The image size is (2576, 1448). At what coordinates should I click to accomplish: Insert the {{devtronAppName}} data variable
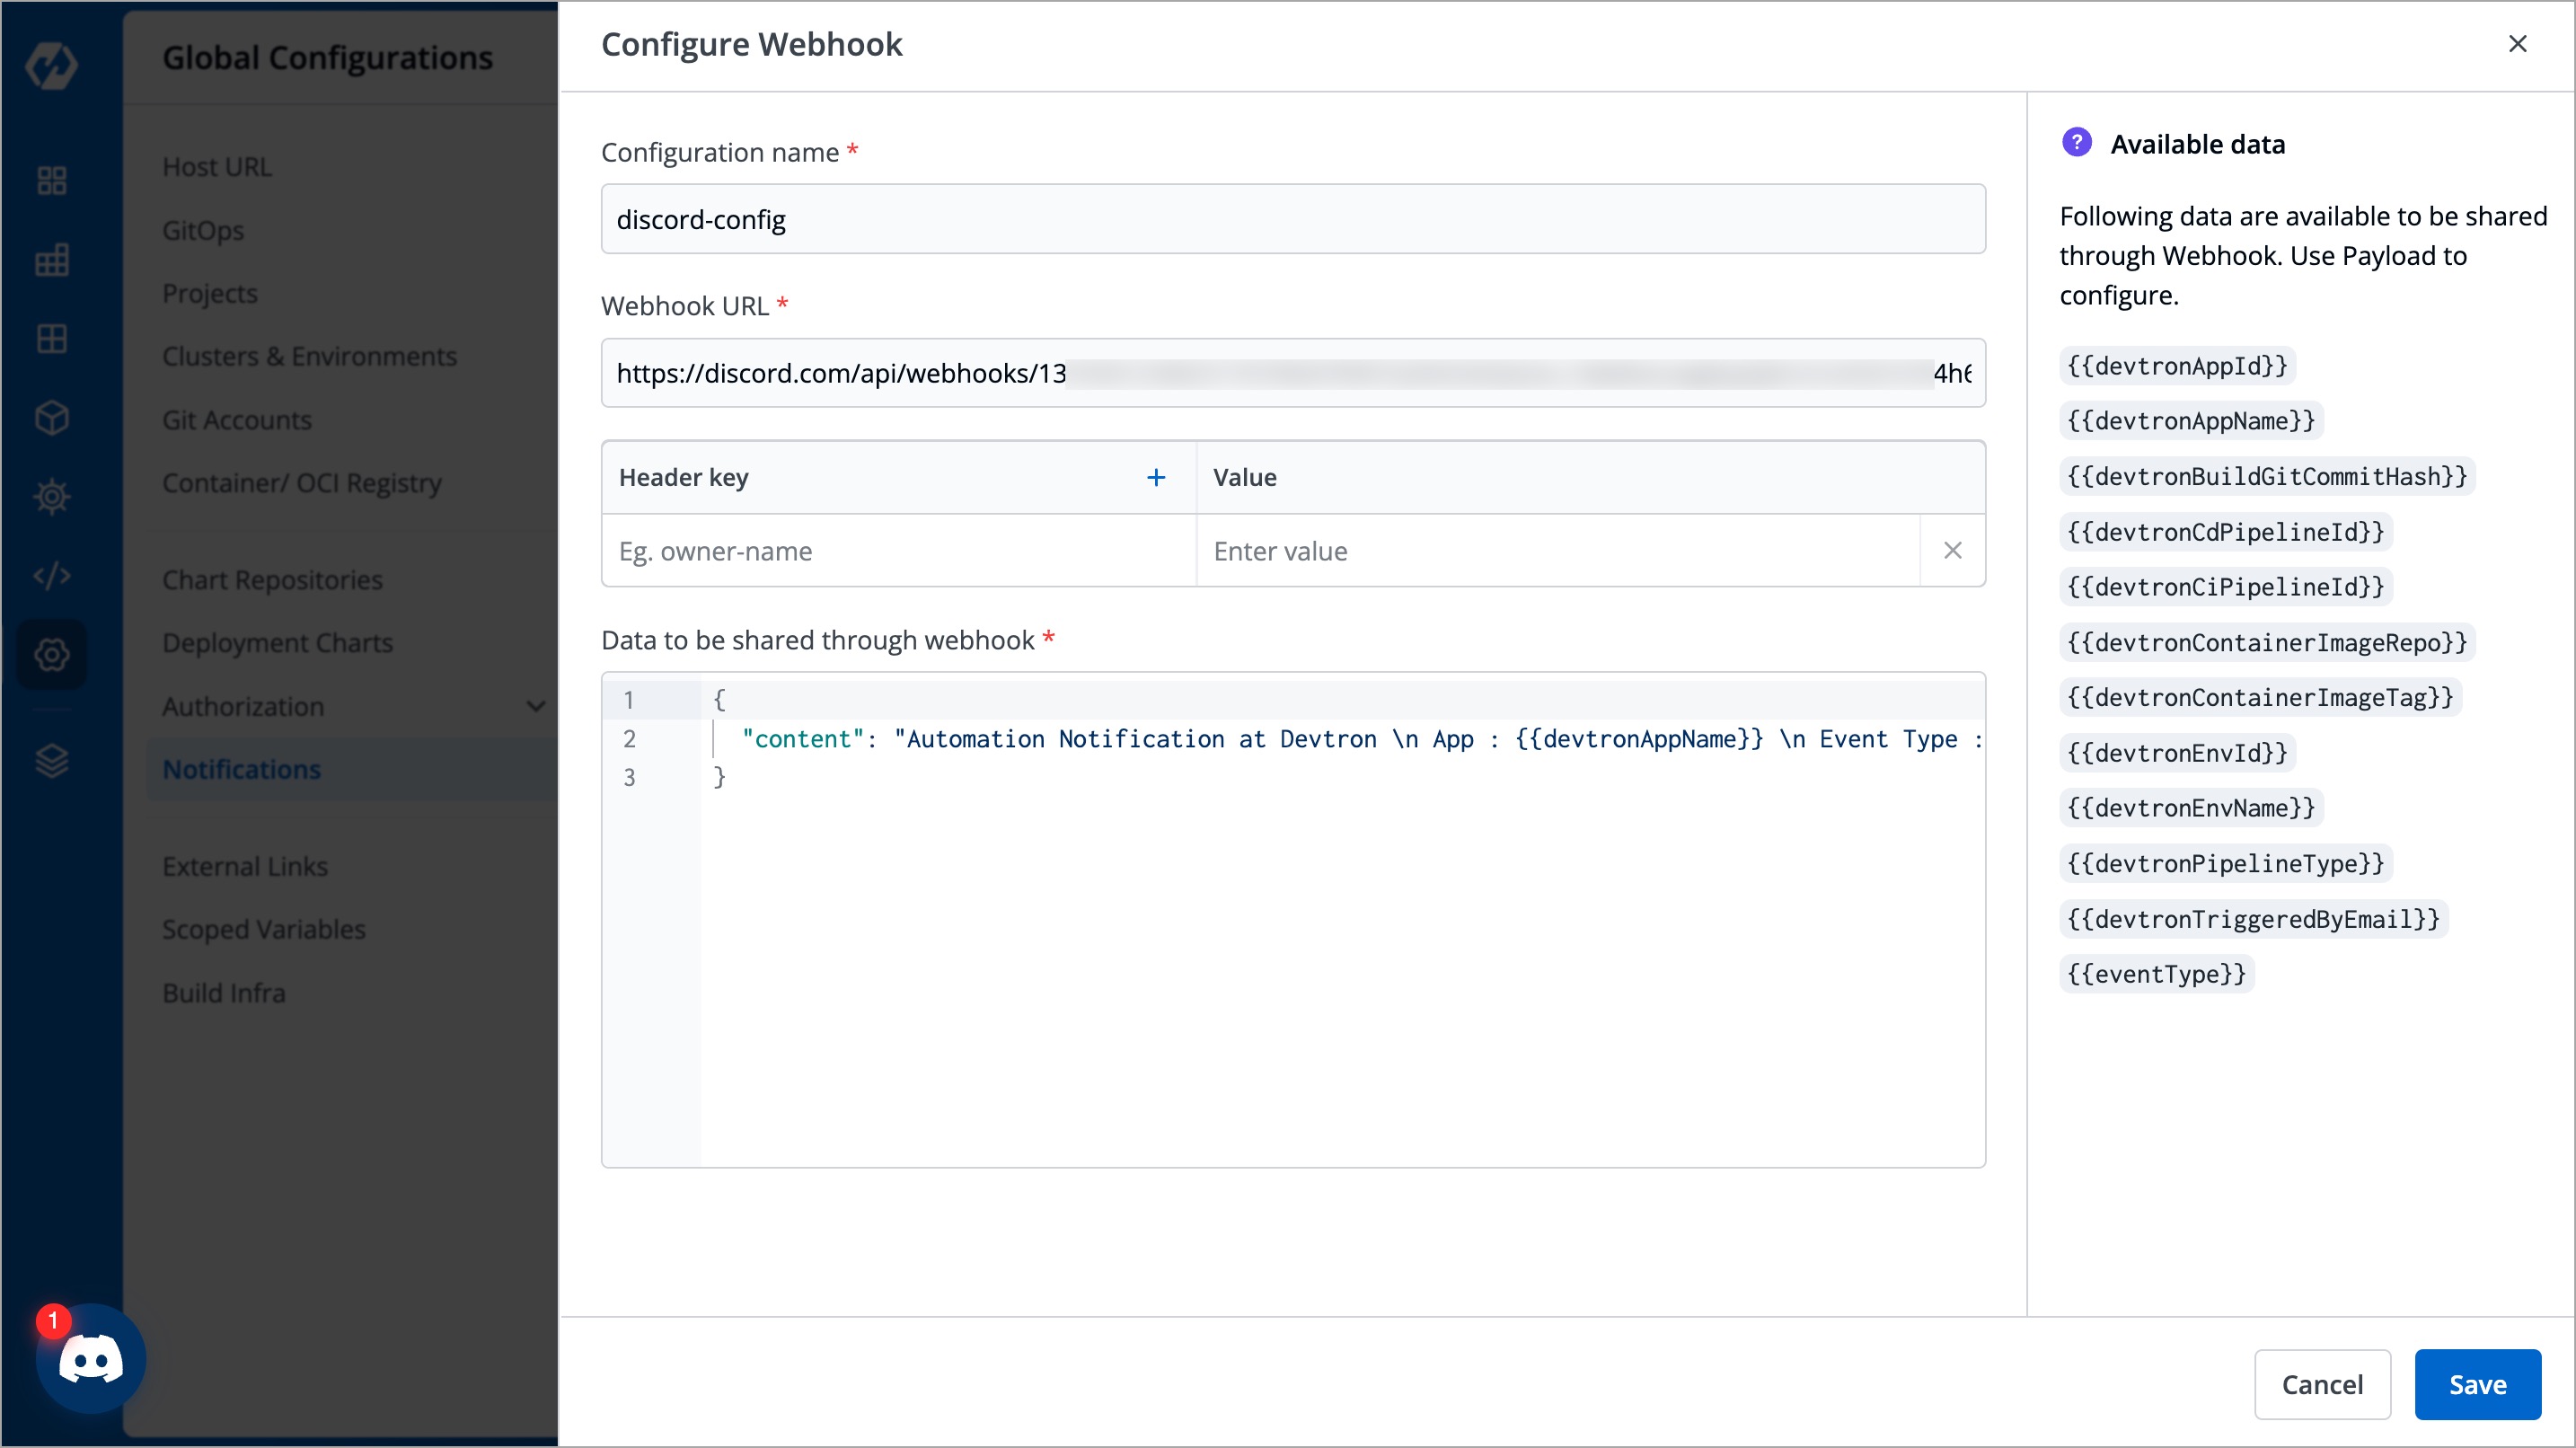(x=2189, y=420)
